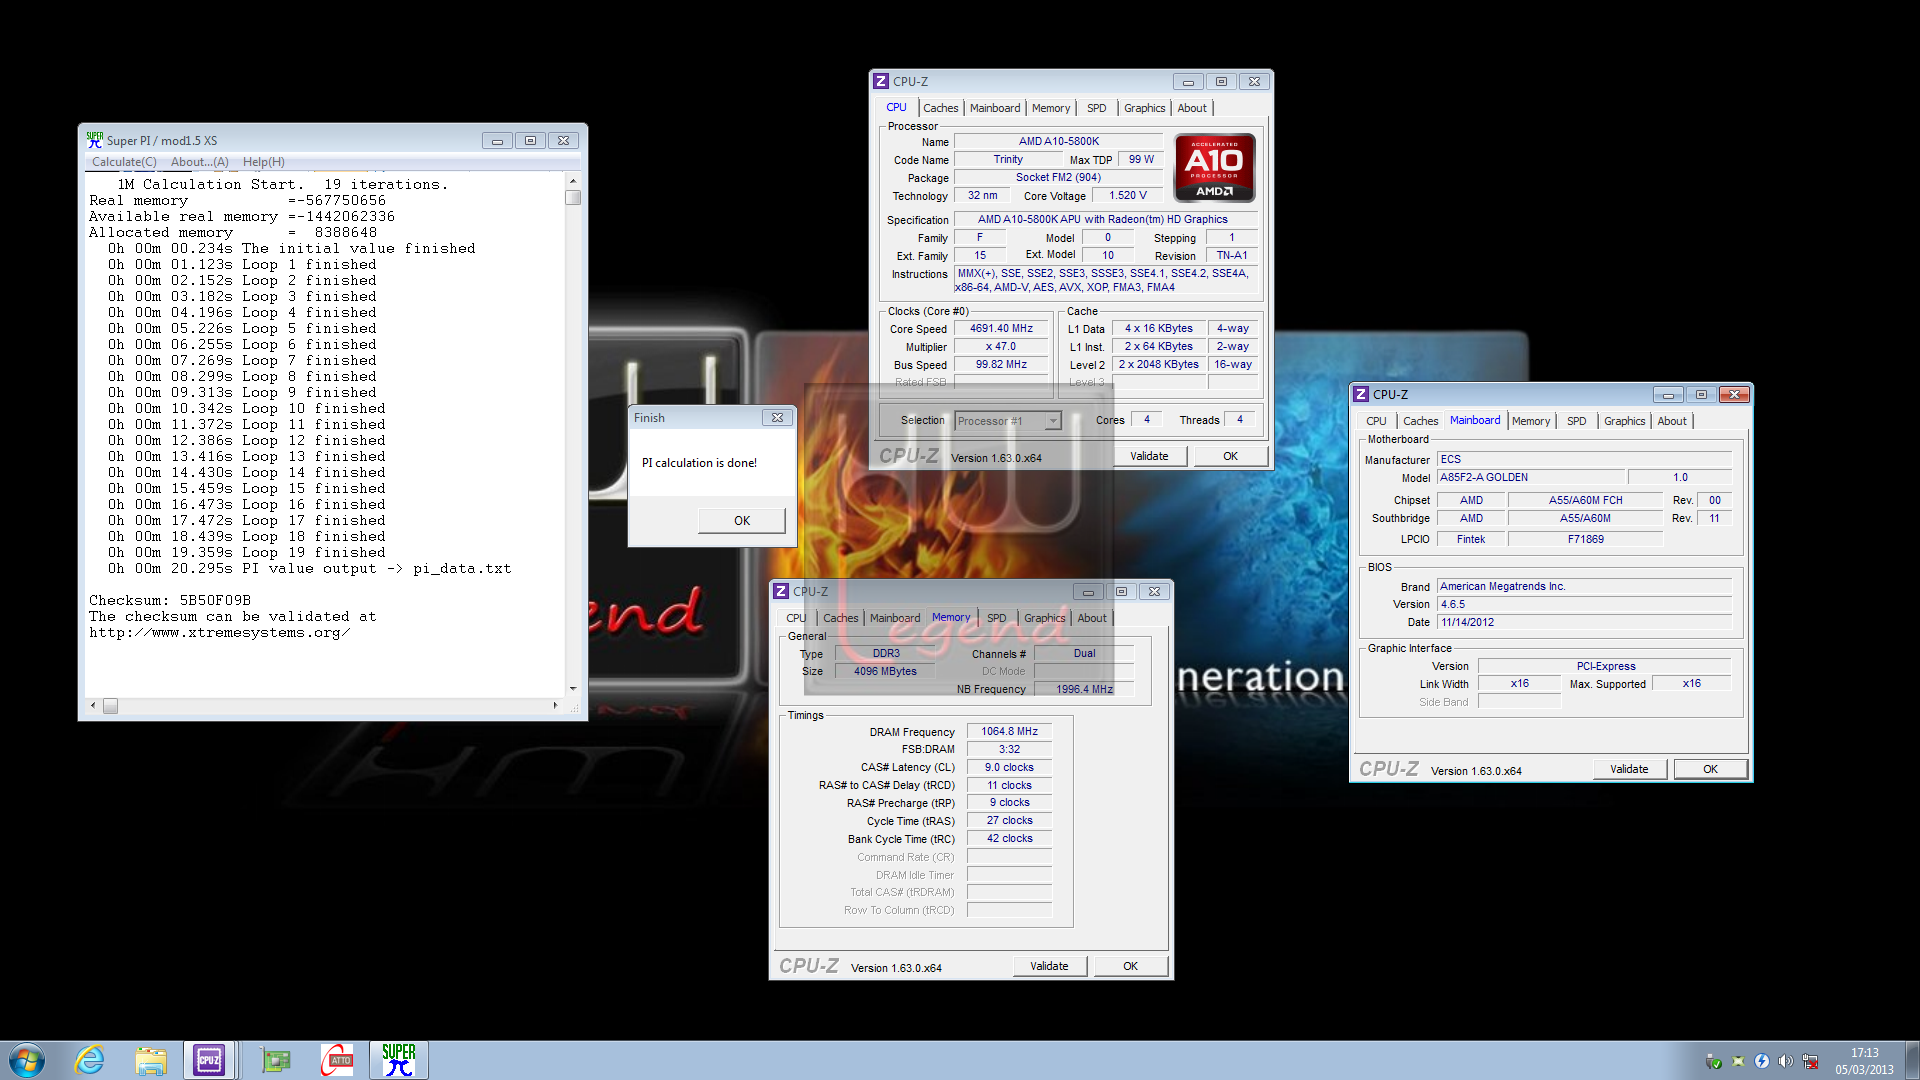
Task: Click Mainboard CPU-Z window Z icon
Action: pos(1361,394)
